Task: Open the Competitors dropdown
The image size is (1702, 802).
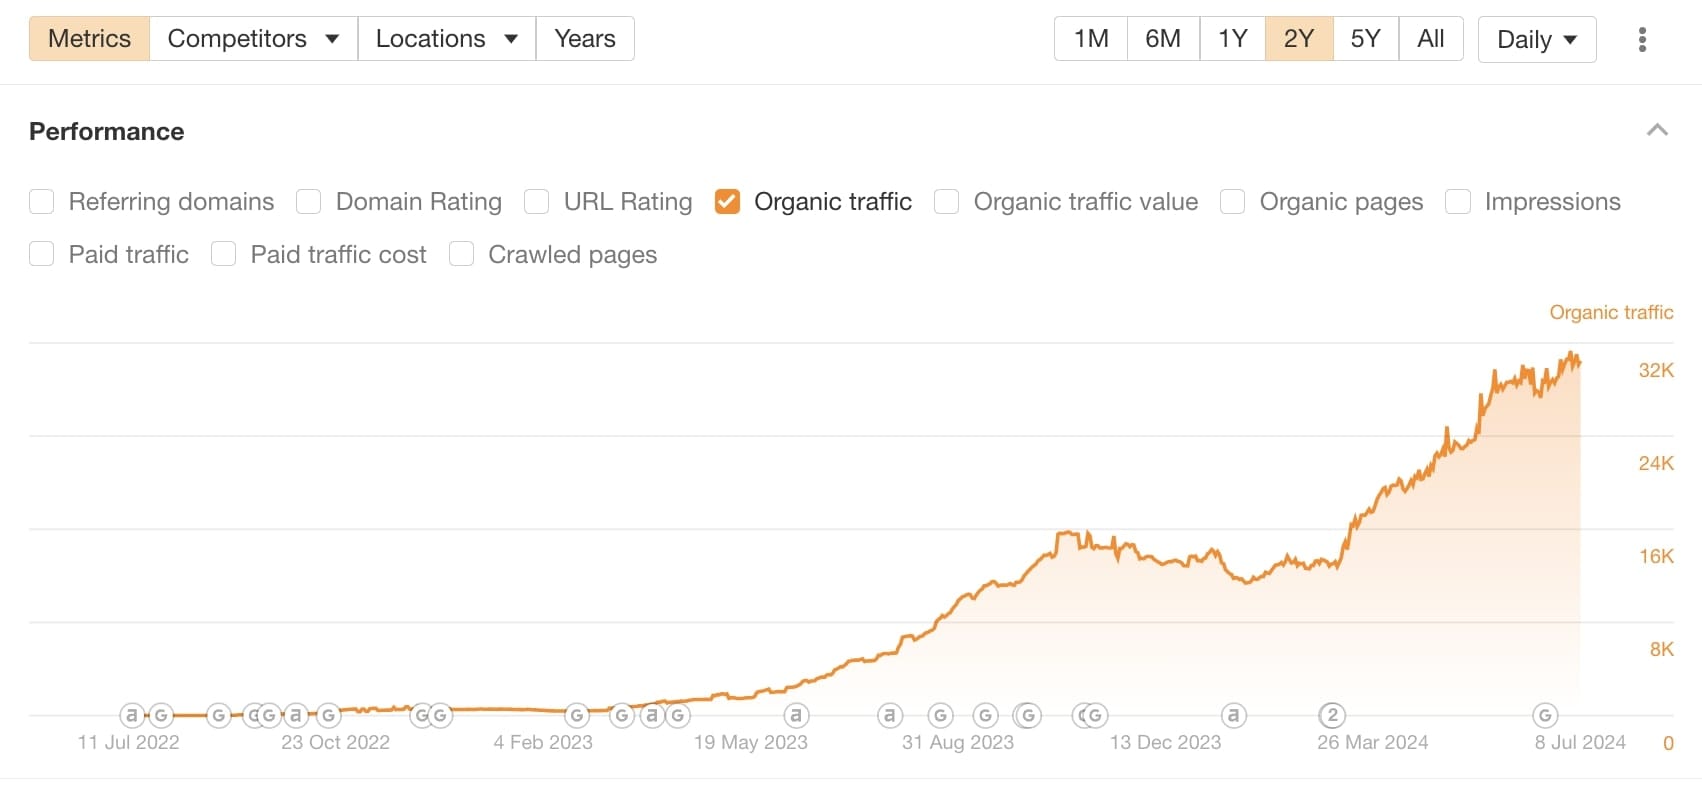Action: pos(252,38)
